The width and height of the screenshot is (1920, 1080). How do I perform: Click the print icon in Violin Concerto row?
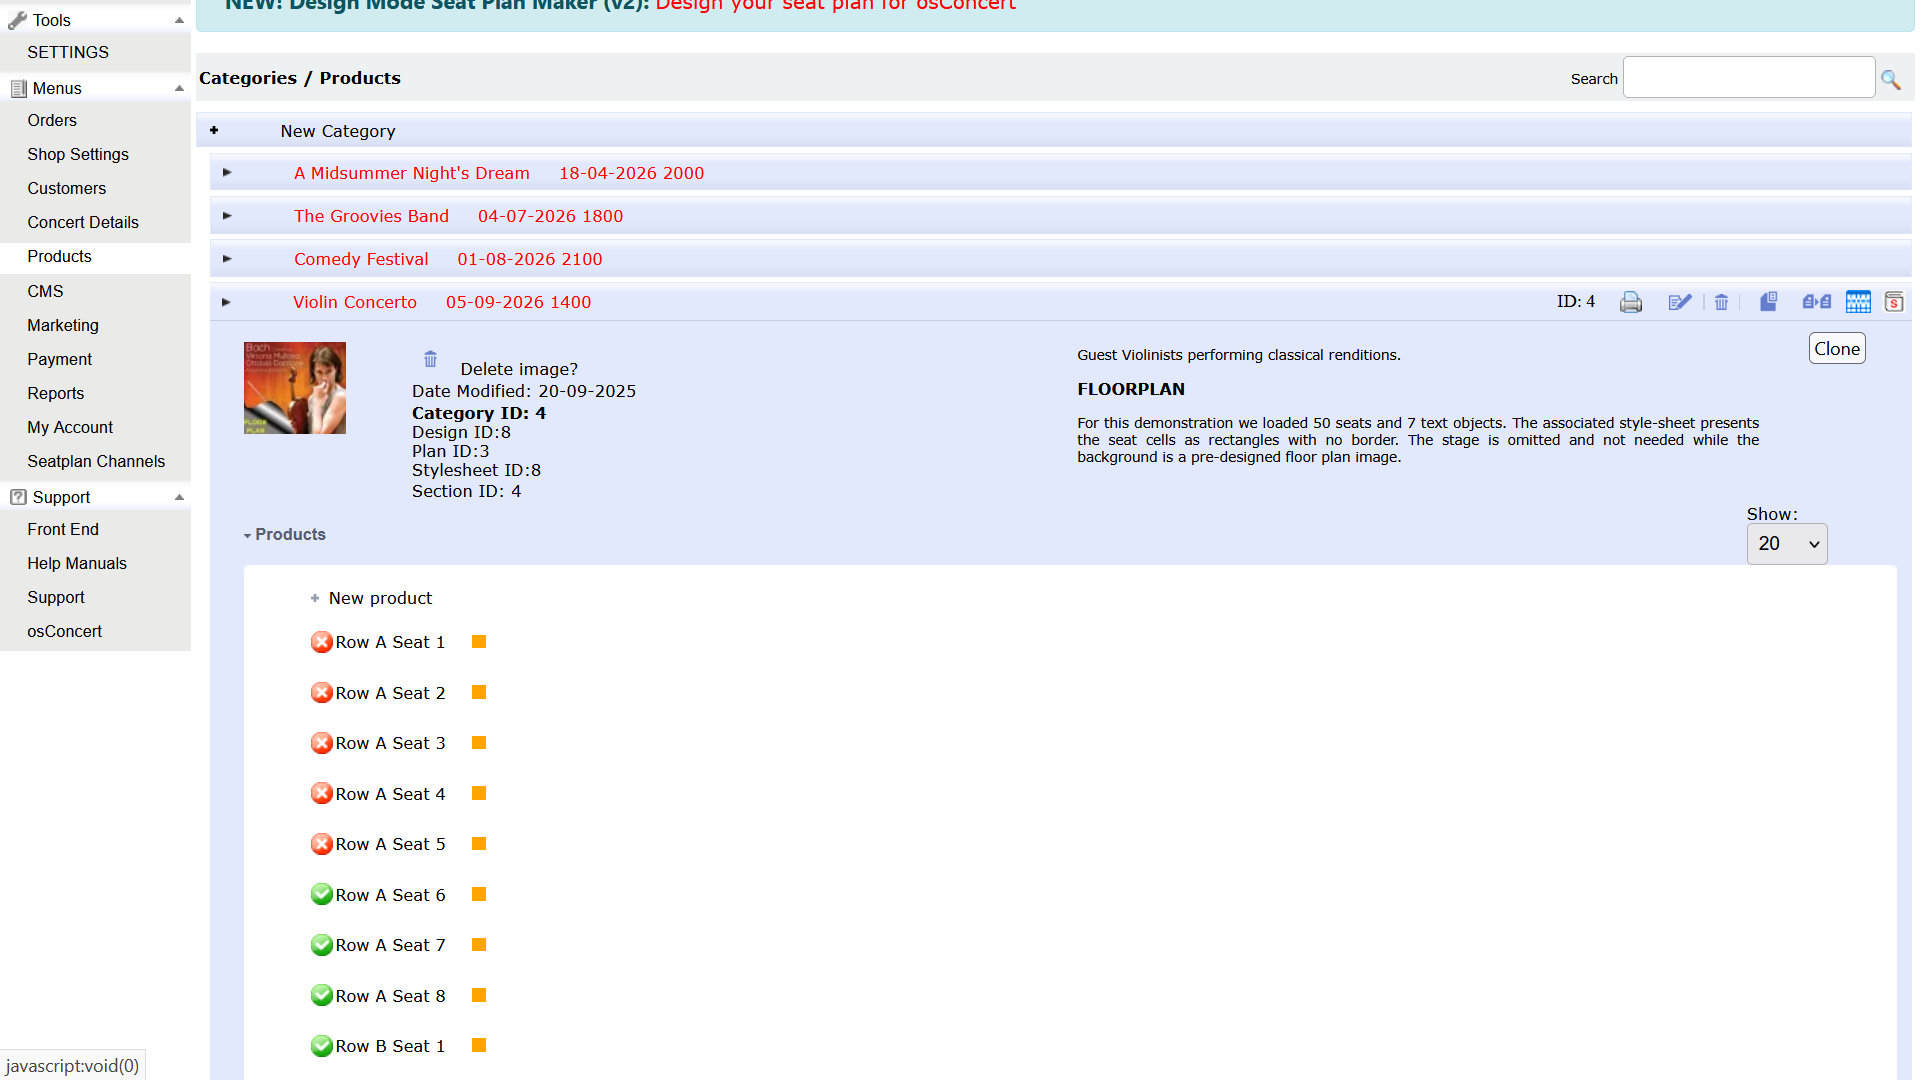[x=1630, y=302]
